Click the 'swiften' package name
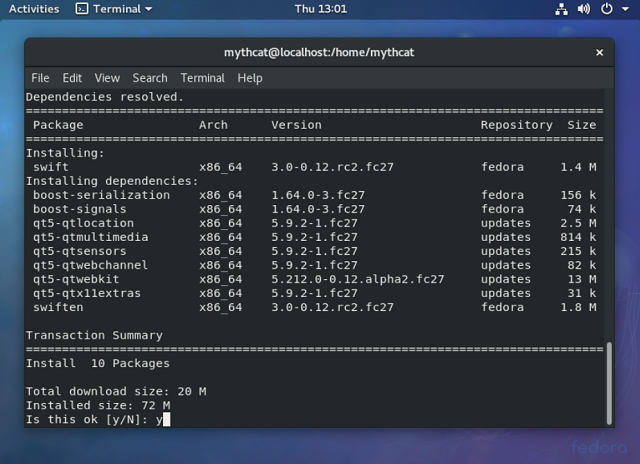Screen dimensions: 640x464 (58, 307)
